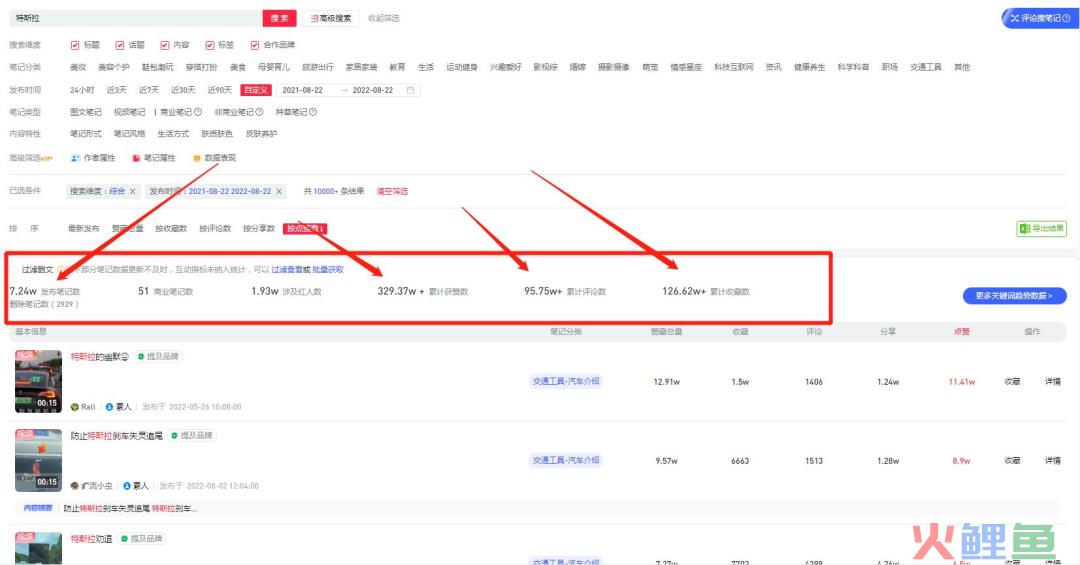Screen dimensions: 1080x565
Task: Click help icon on 评论搜笔记 button
Action: (x=1066, y=19)
